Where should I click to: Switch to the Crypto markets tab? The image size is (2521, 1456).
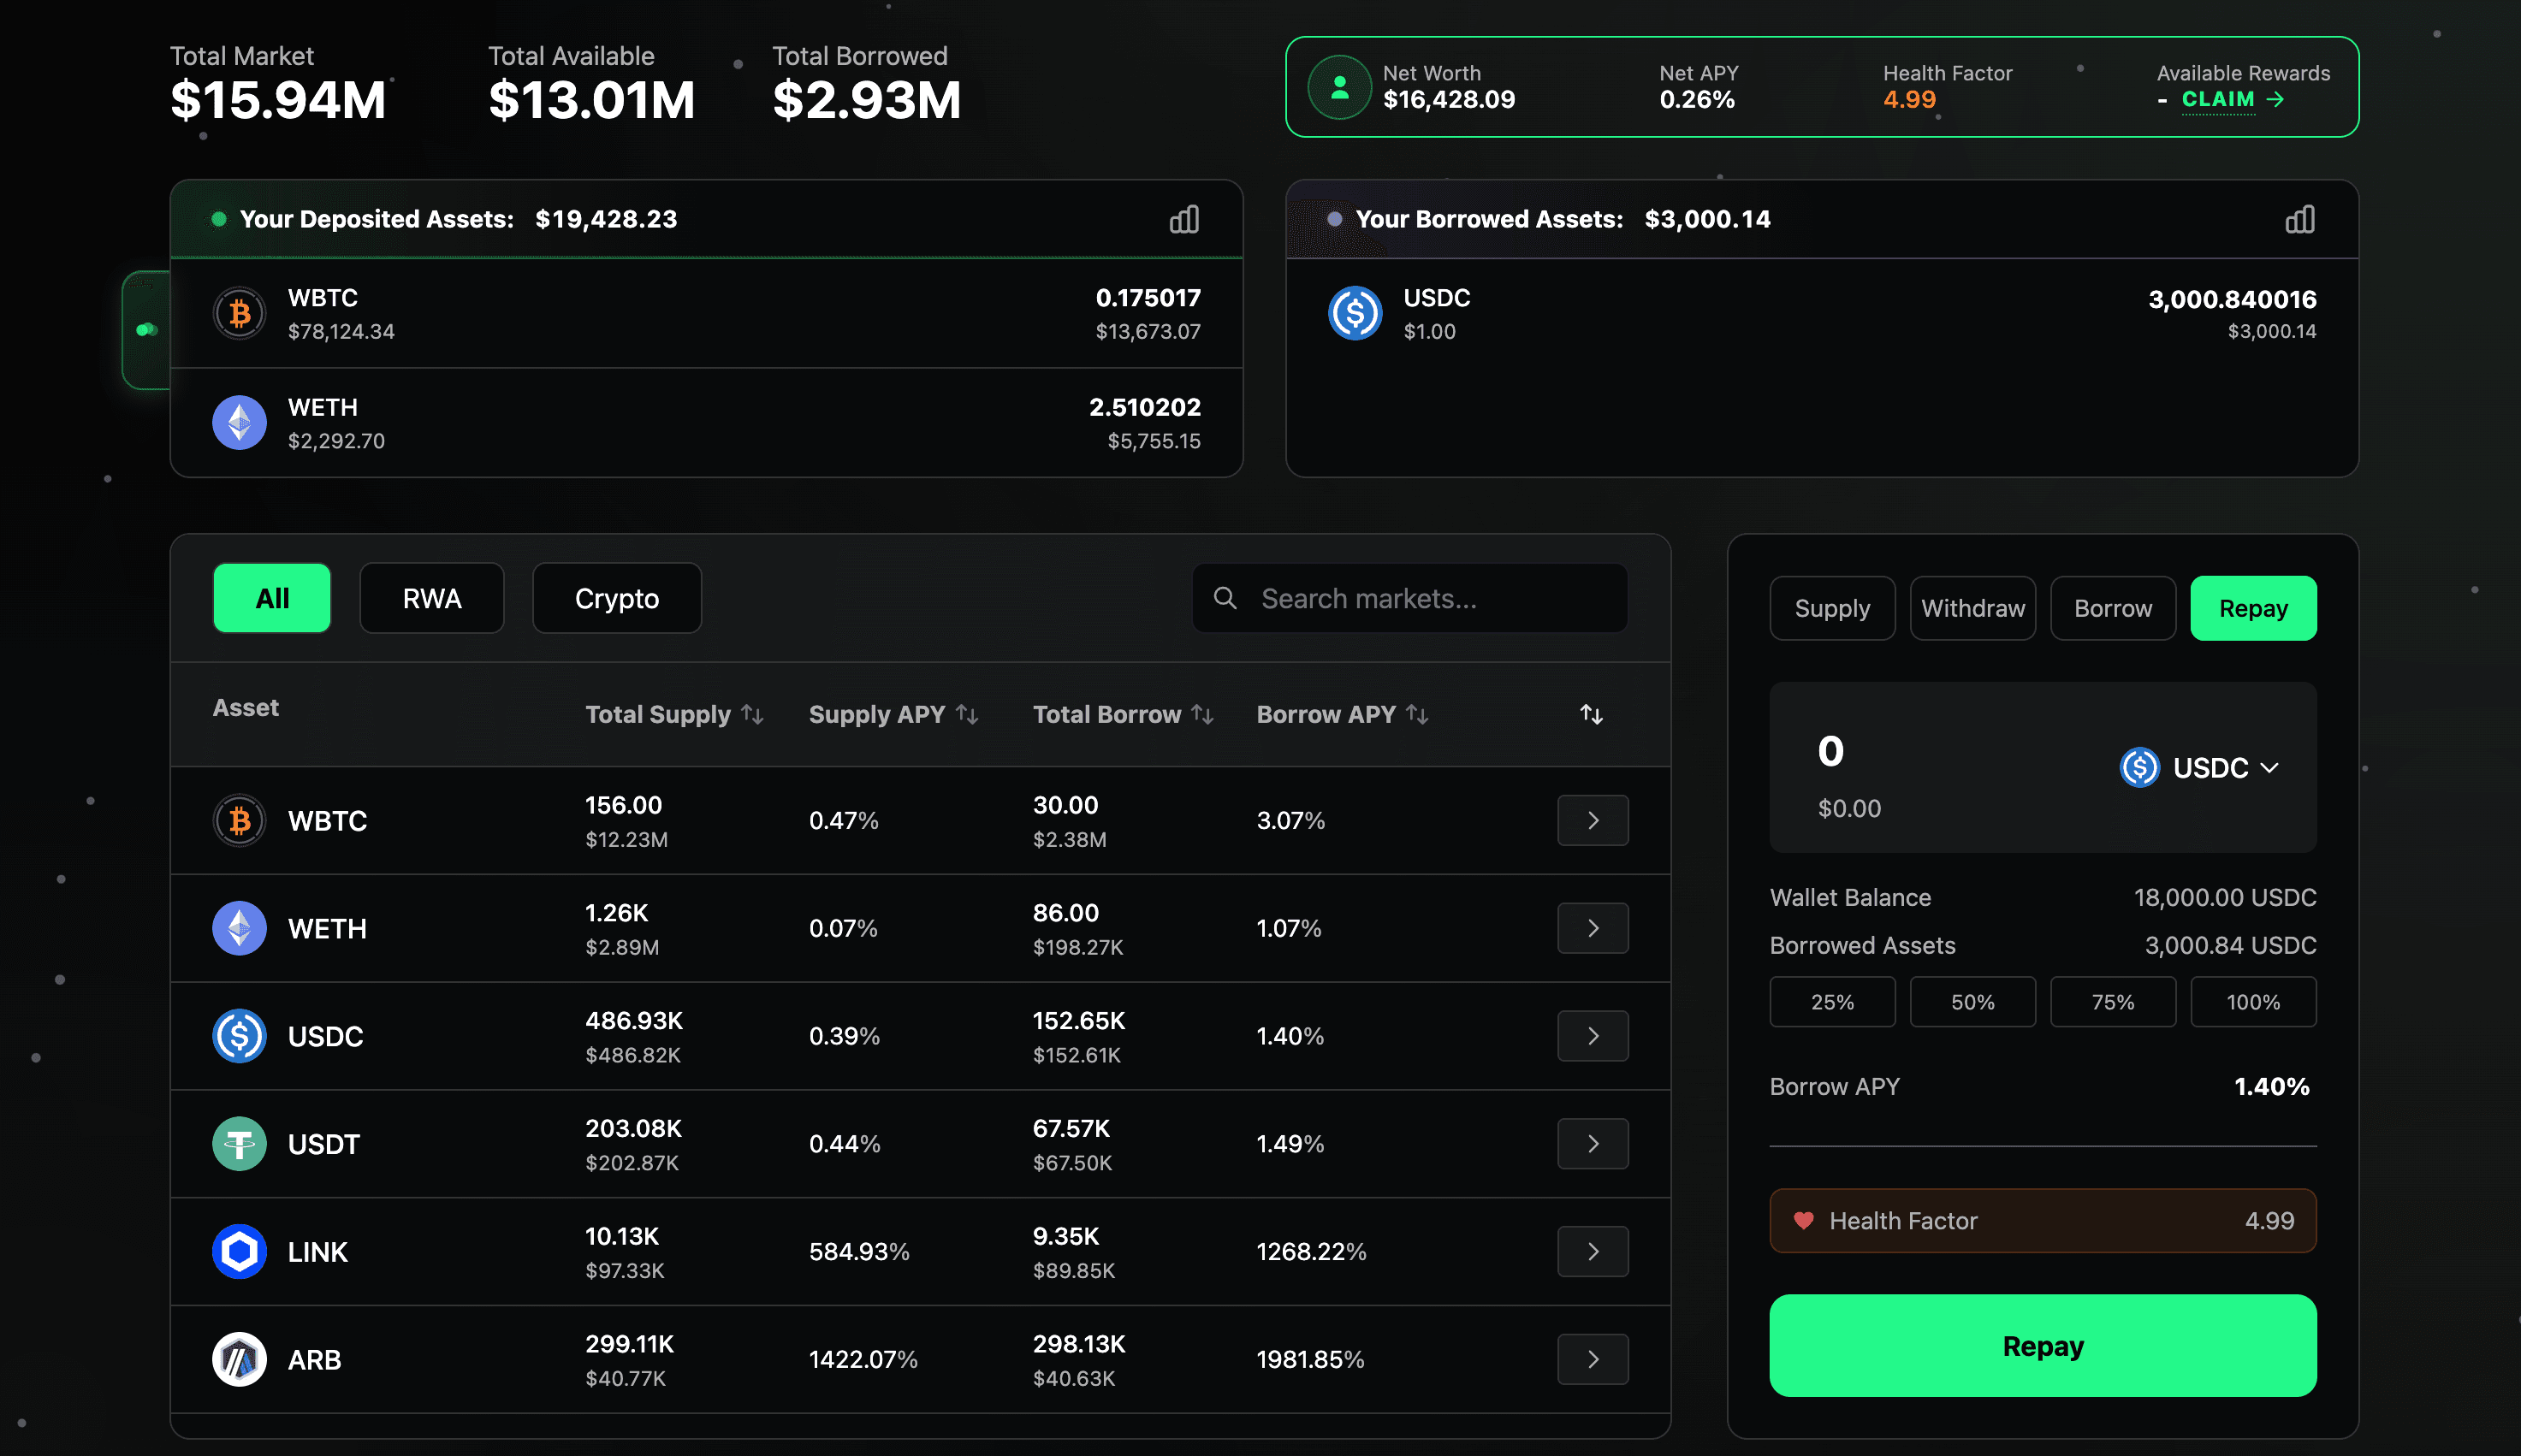tap(616, 598)
